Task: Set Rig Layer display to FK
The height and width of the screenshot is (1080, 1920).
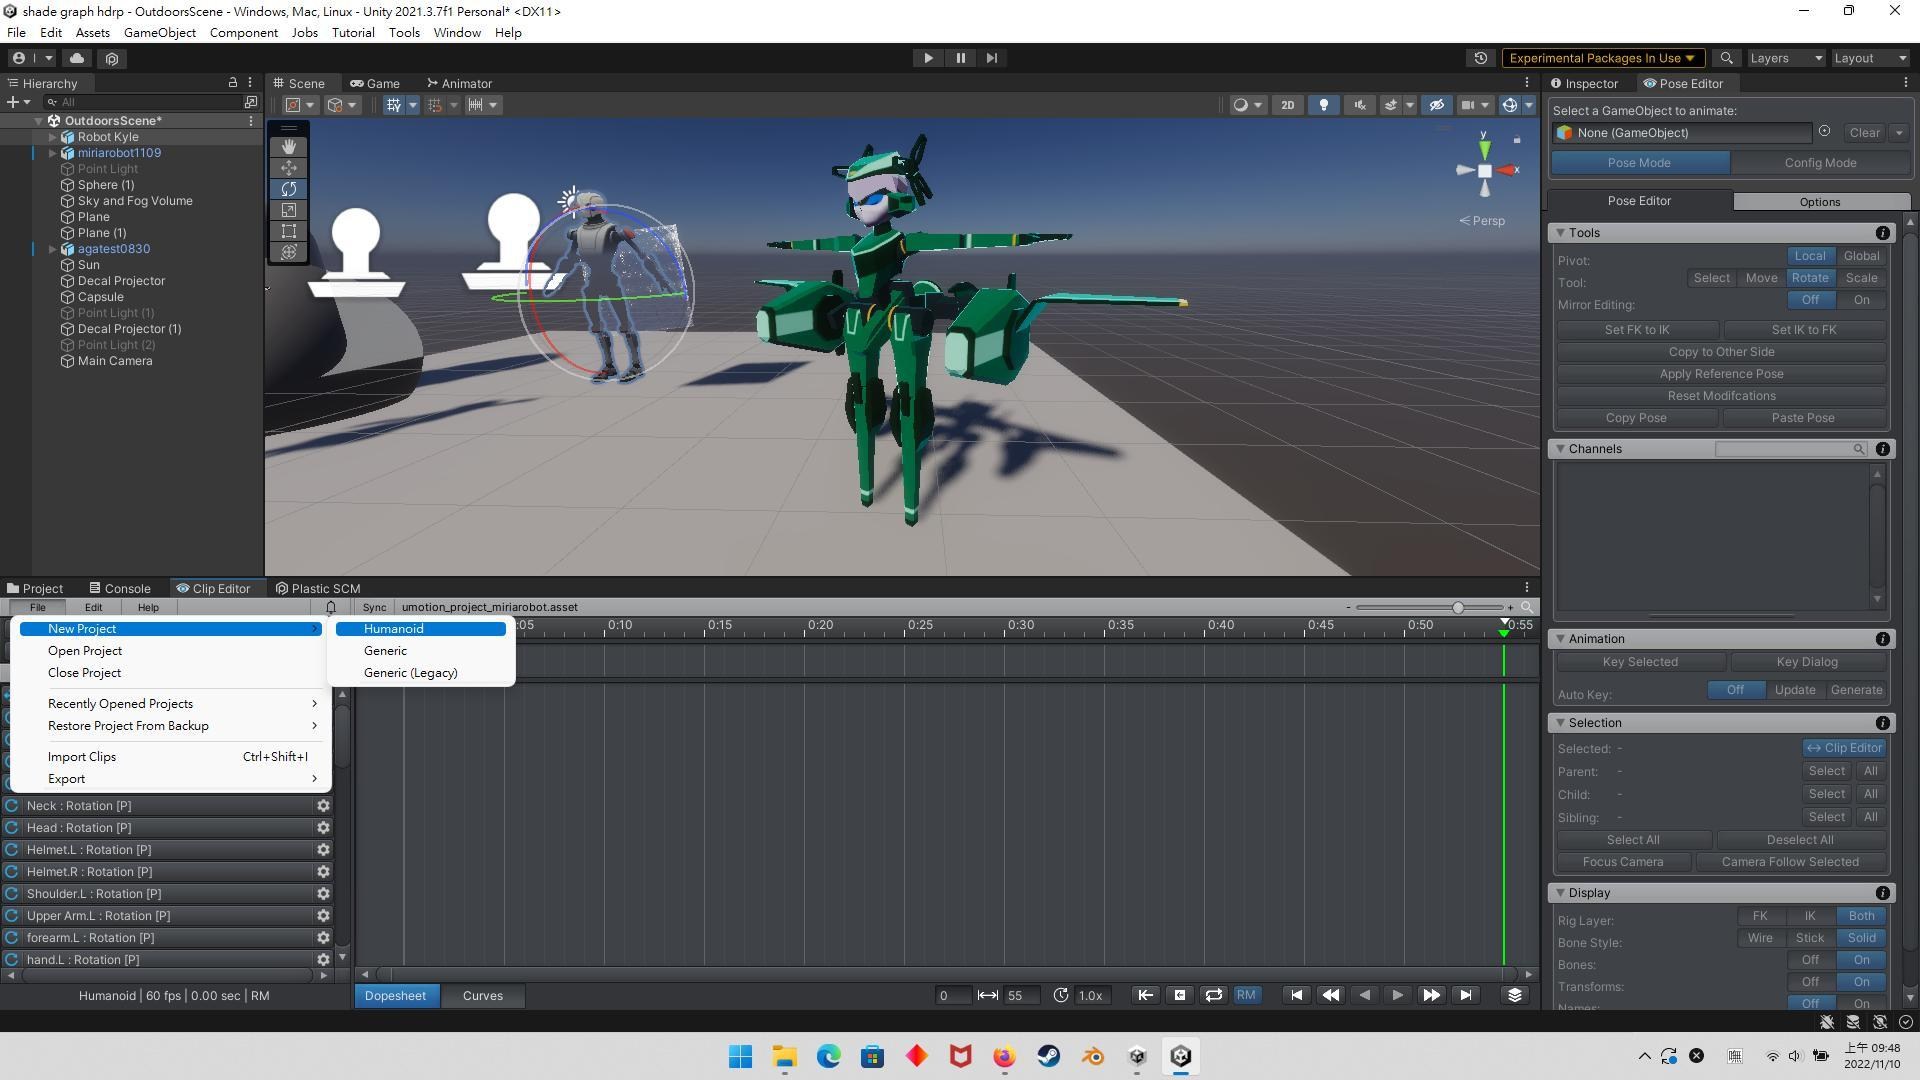Action: [x=1760, y=916]
